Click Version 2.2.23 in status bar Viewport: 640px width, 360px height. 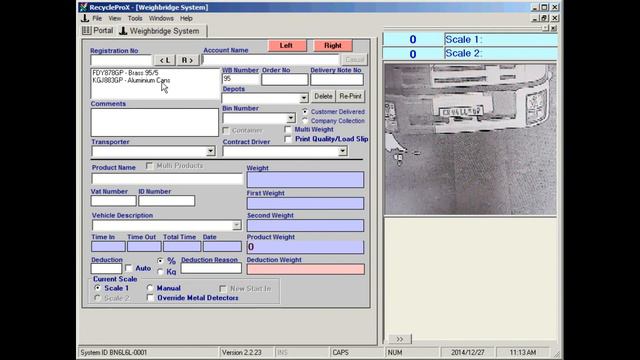[x=242, y=352]
